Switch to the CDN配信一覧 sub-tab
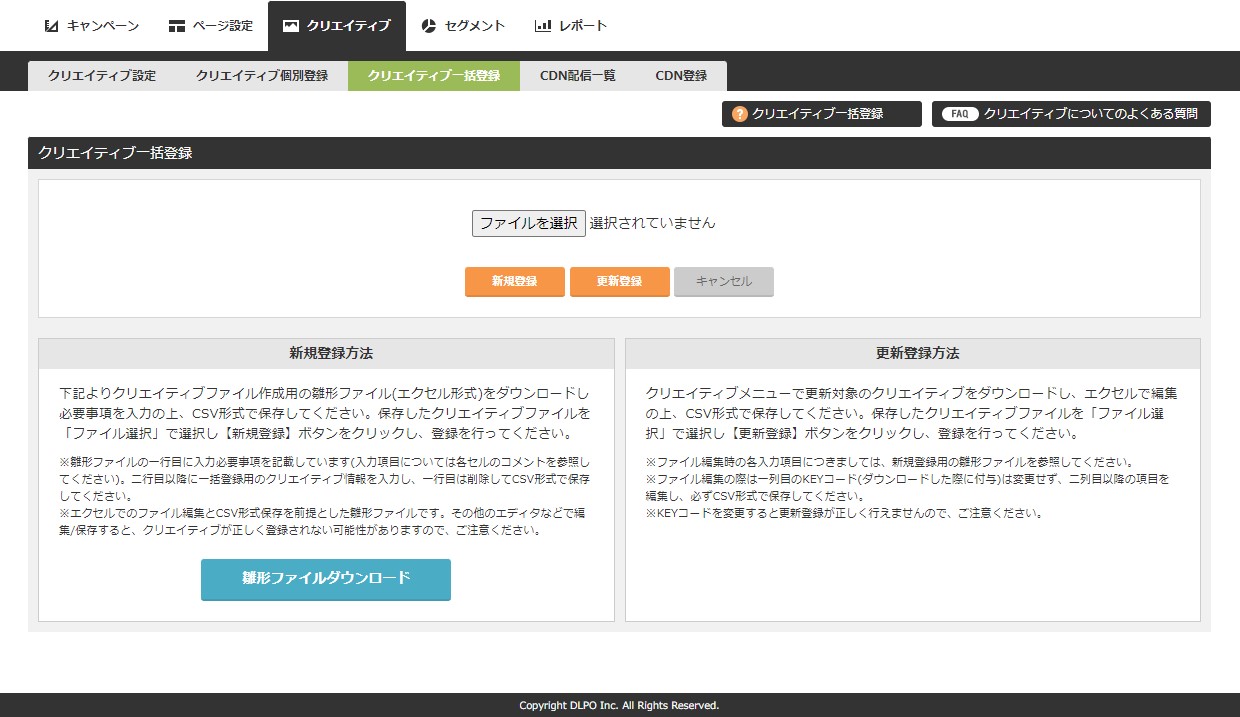The width and height of the screenshot is (1240, 717). tap(578, 76)
